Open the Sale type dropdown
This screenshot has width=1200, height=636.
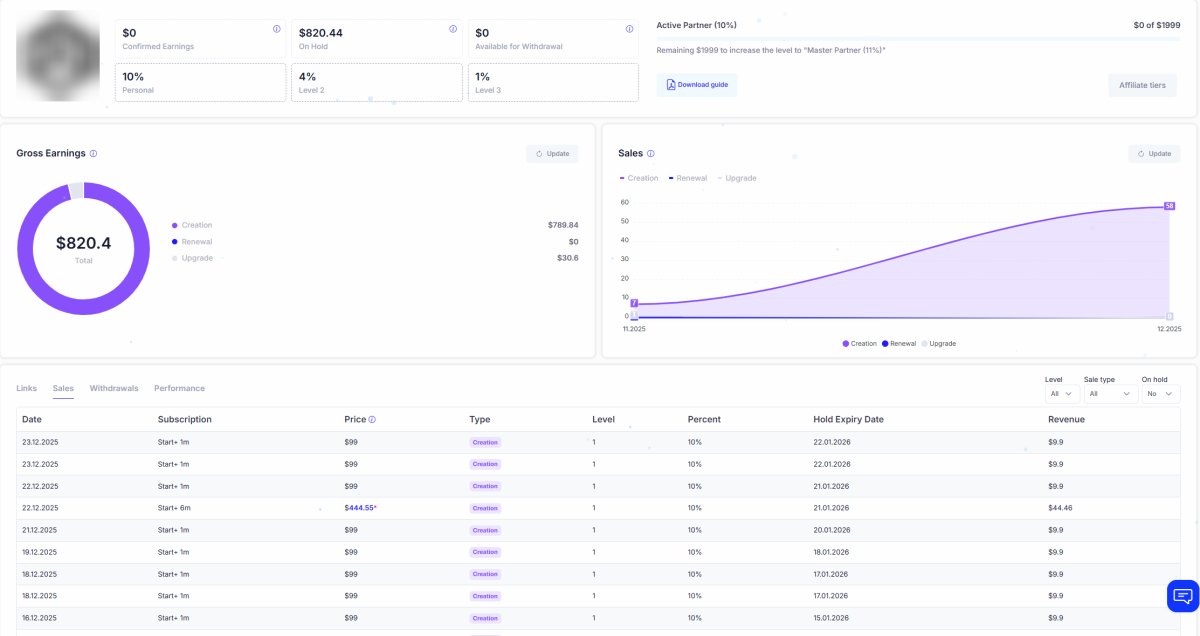coord(1110,394)
